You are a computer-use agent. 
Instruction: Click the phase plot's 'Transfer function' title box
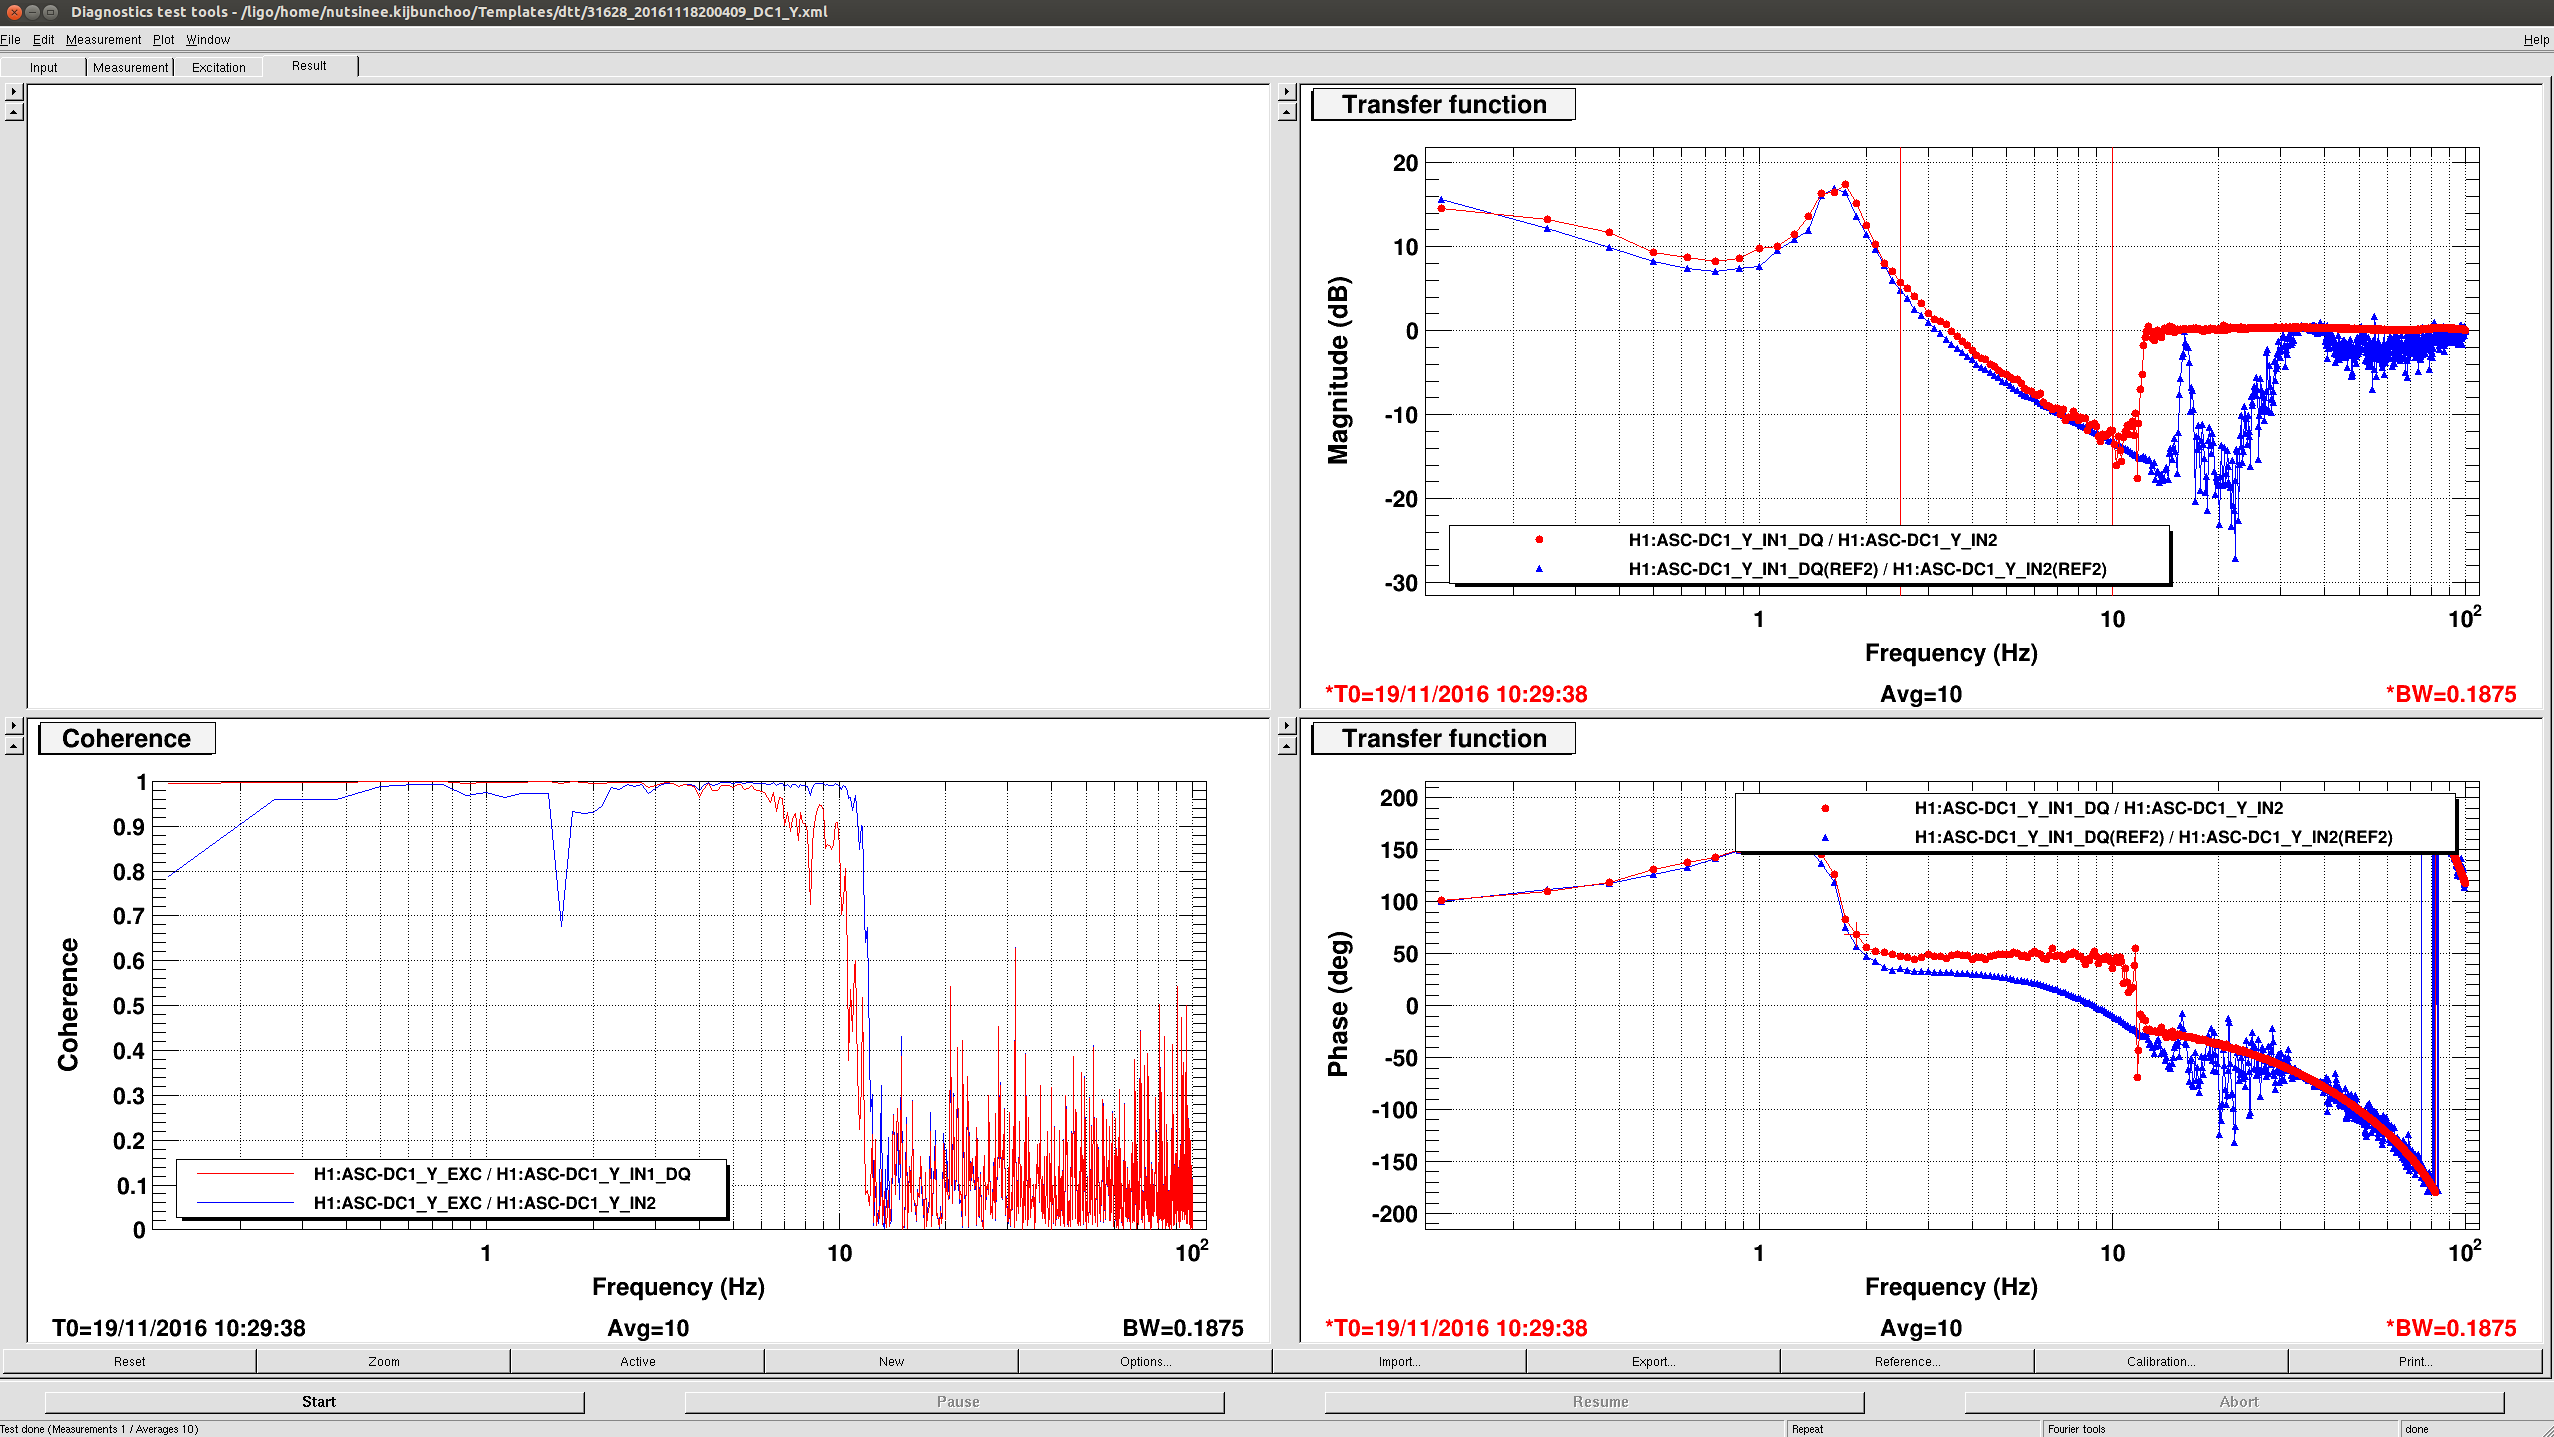pos(1443,738)
